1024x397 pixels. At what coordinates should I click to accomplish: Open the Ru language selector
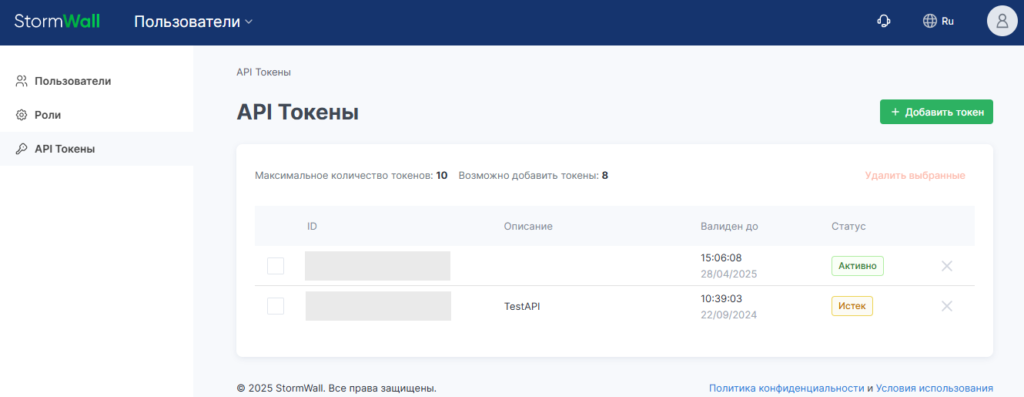tap(938, 22)
